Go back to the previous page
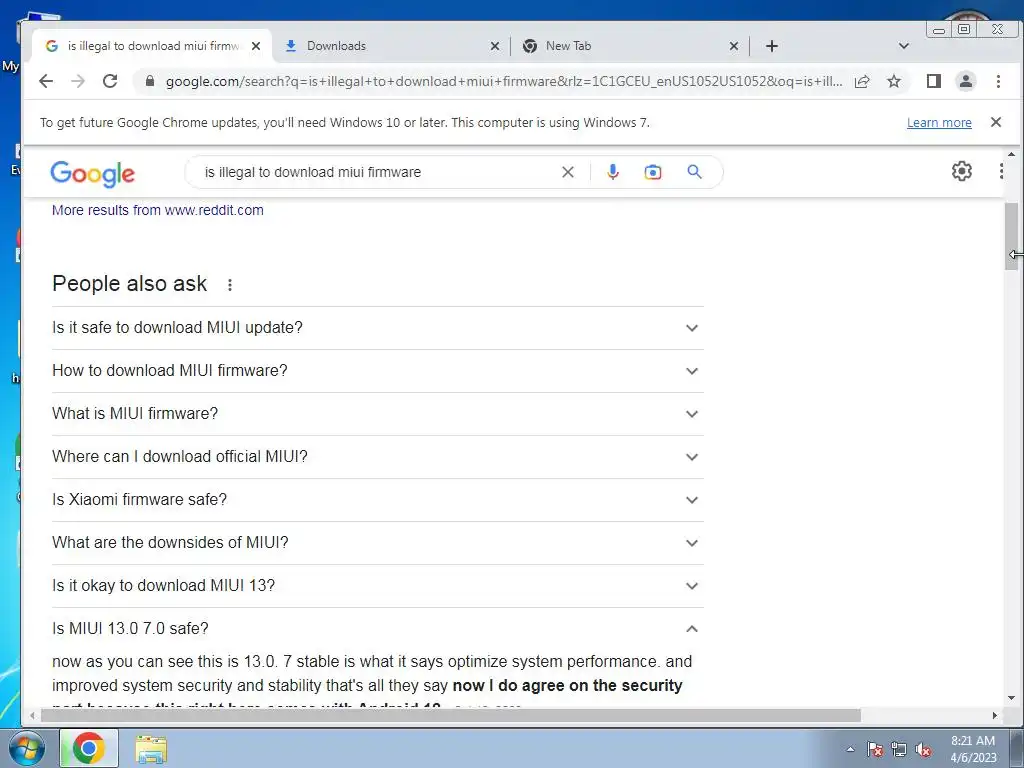Image resolution: width=1024 pixels, height=768 pixels. (46, 81)
